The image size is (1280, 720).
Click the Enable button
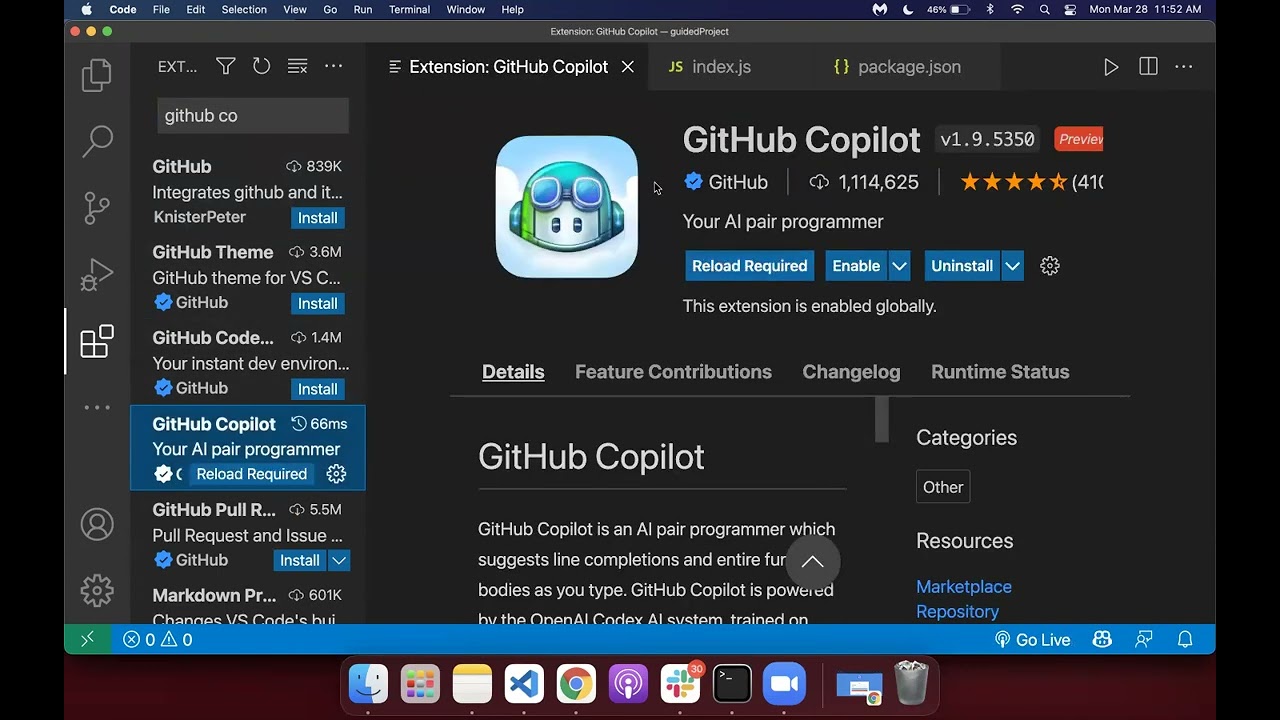856,266
